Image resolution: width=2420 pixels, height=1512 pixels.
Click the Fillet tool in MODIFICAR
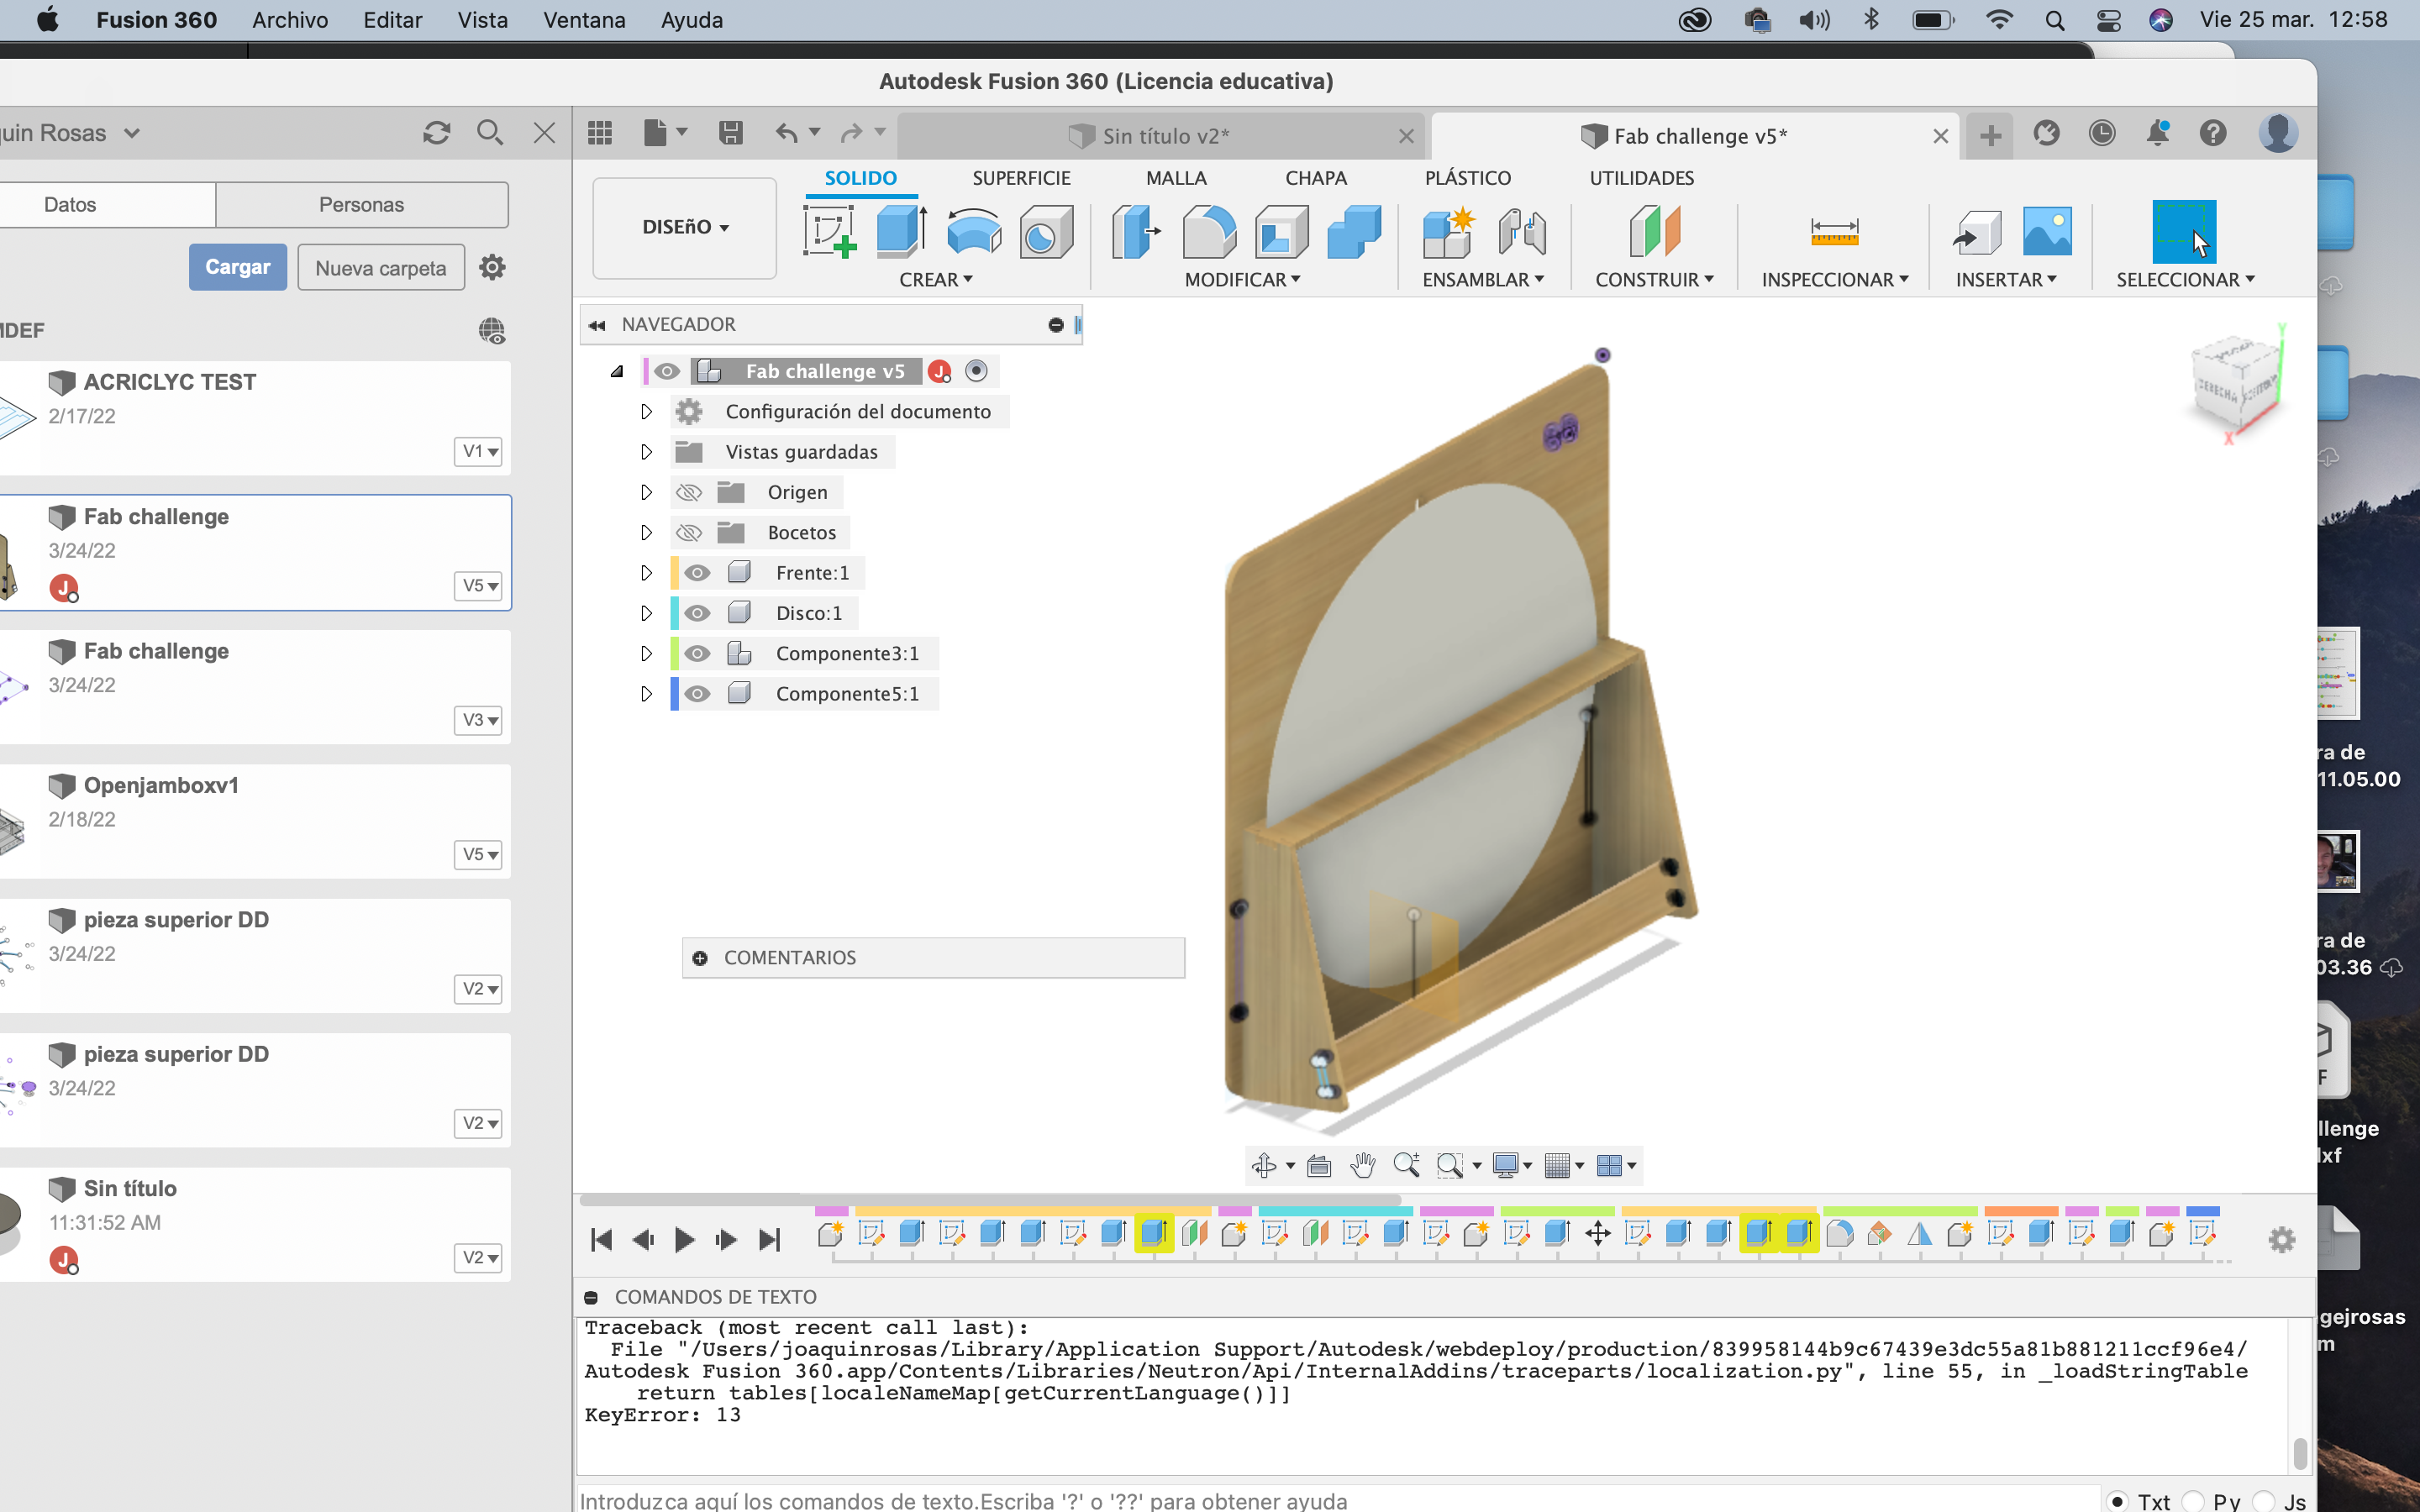(1208, 232)
